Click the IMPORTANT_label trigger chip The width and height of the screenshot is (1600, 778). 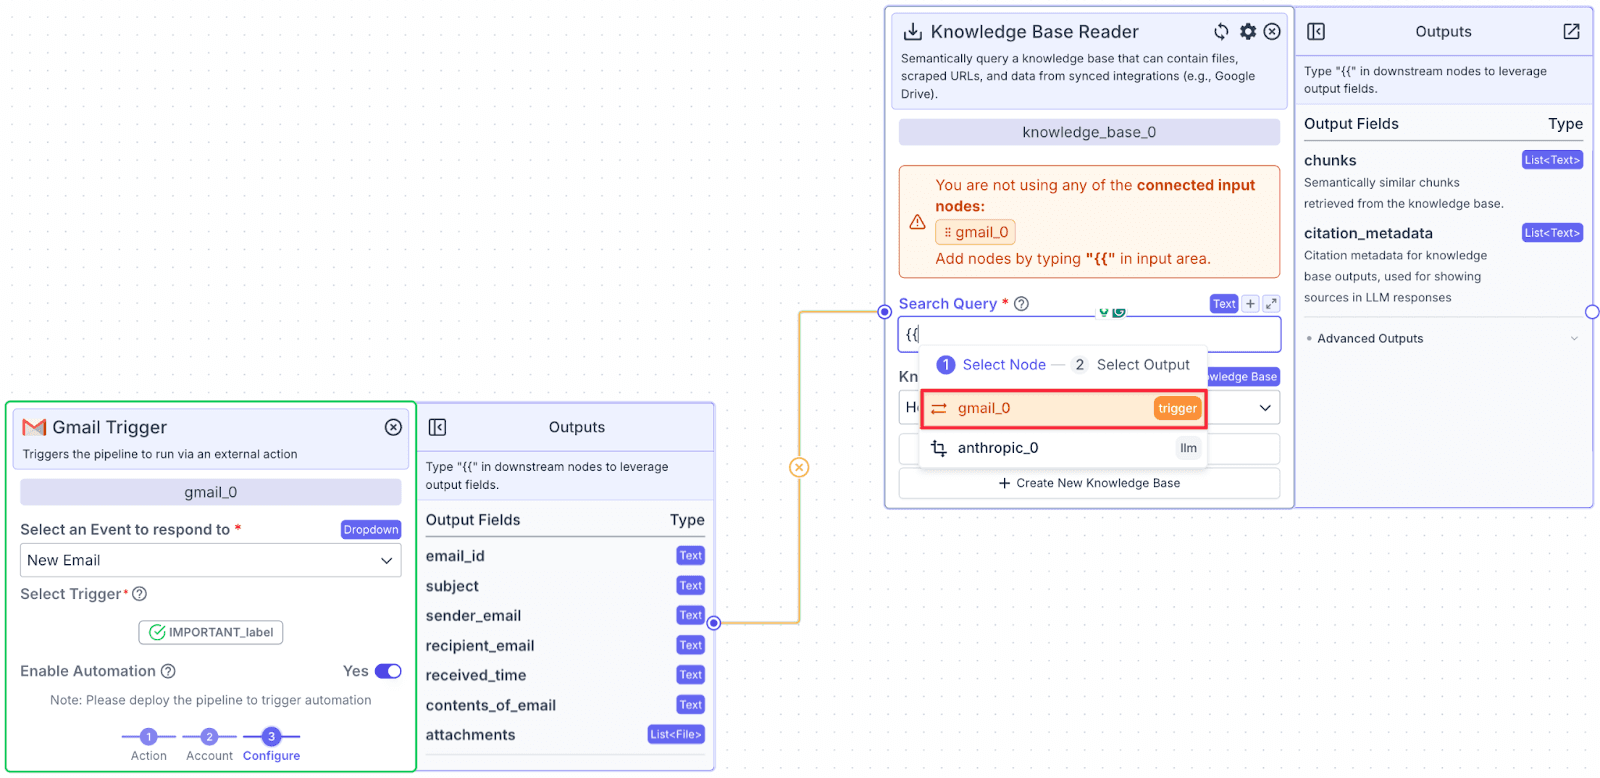[x=211, y=632]
